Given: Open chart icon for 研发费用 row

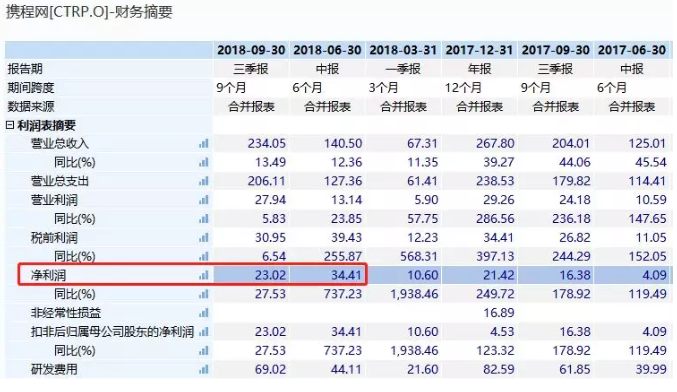Looking at the screenshot, I should (203, 369).
